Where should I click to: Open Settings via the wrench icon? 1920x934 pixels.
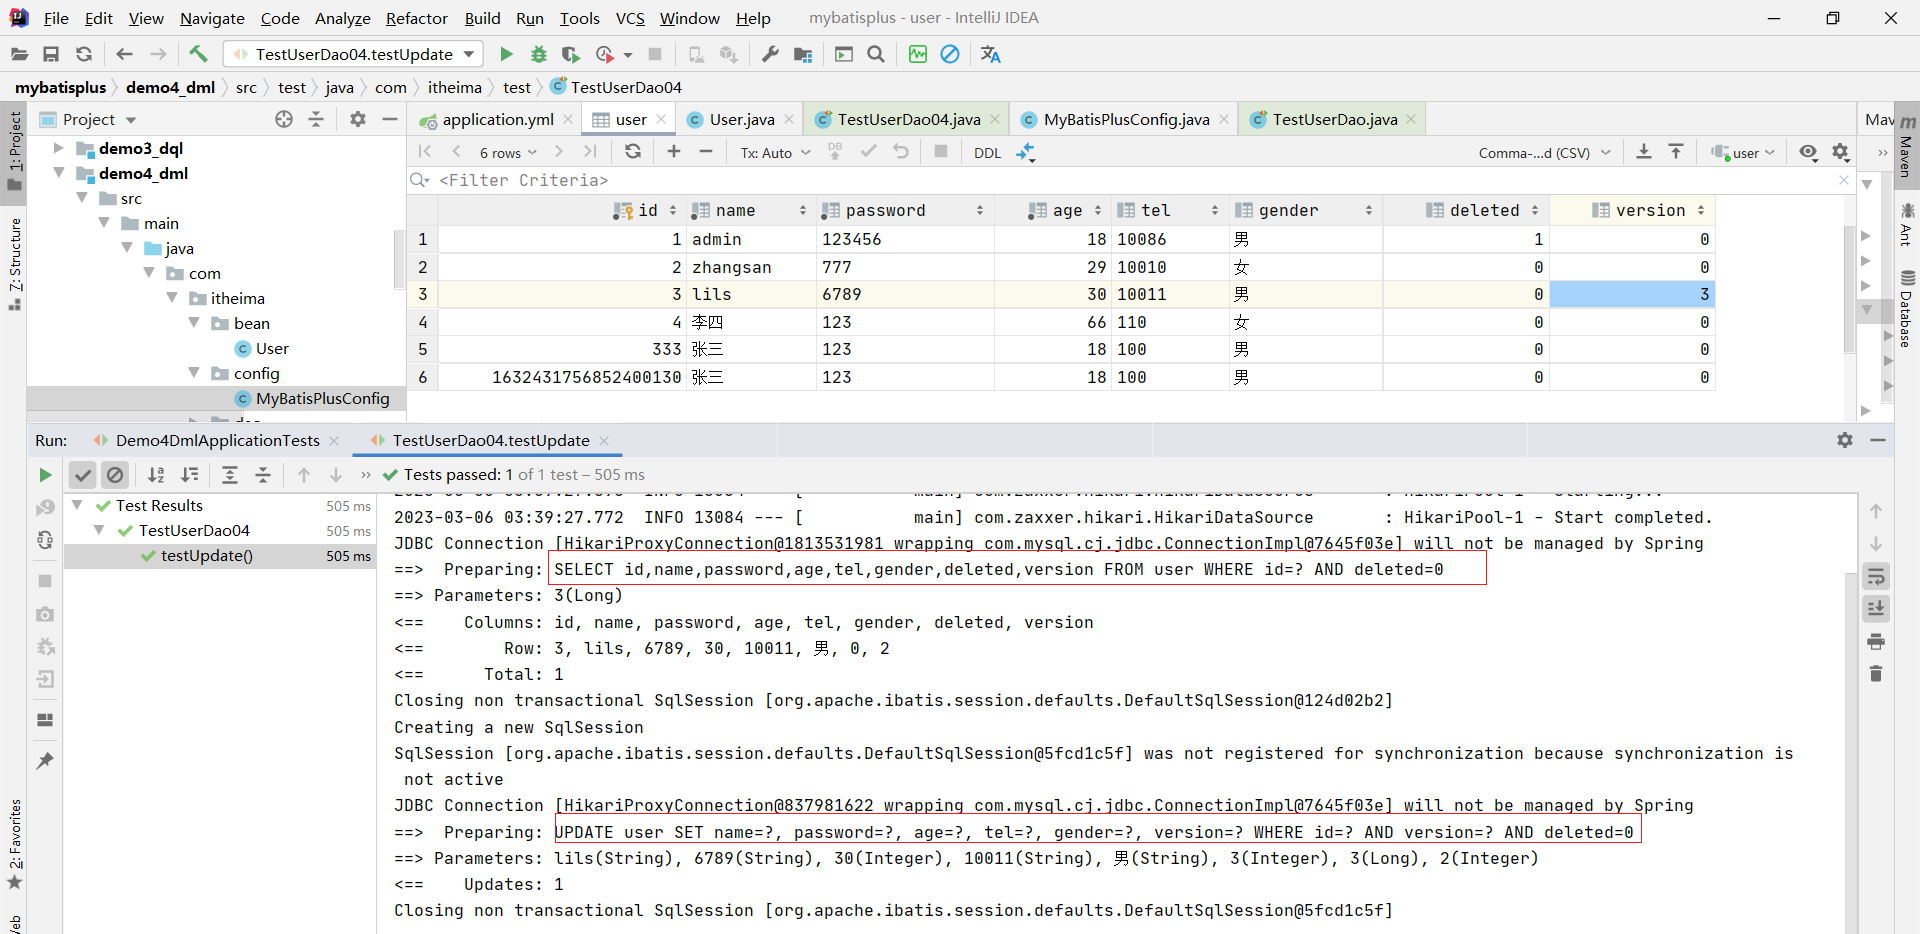click(770, 54)
